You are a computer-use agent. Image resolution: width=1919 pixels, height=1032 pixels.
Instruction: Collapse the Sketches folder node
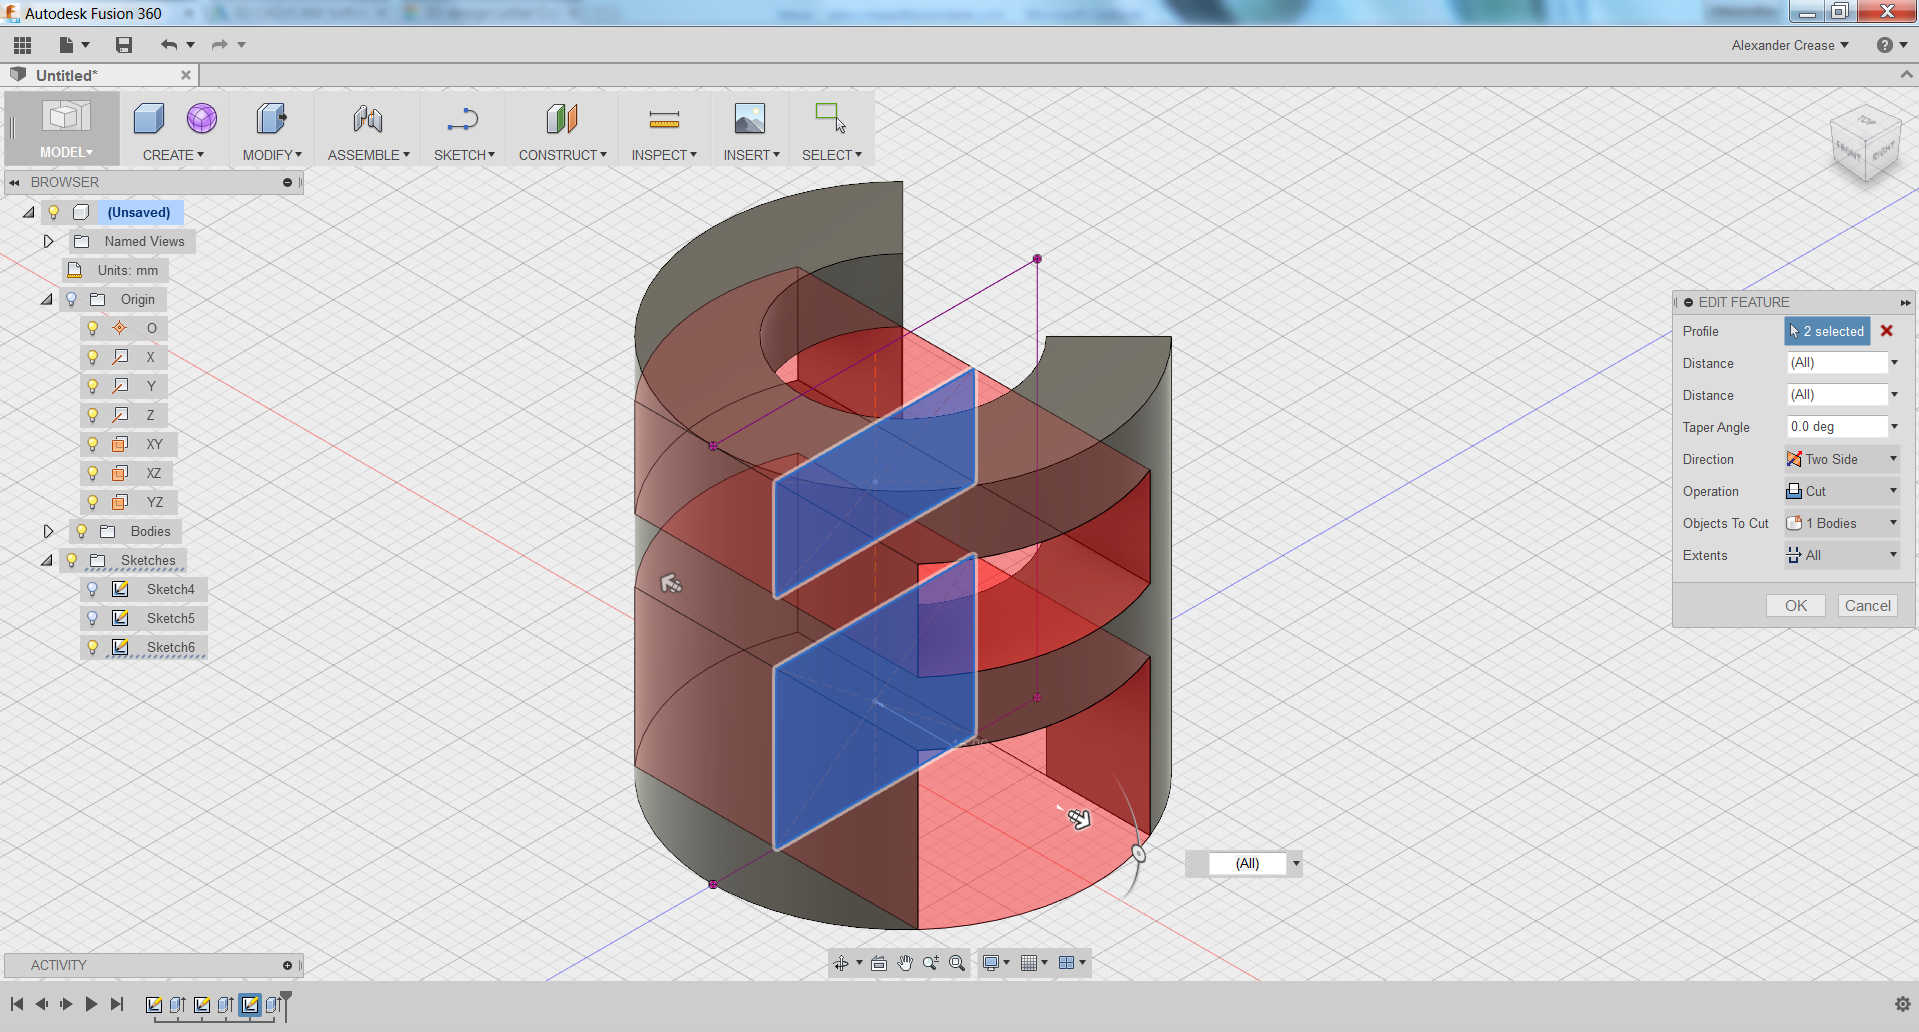(x=47, y=560)
